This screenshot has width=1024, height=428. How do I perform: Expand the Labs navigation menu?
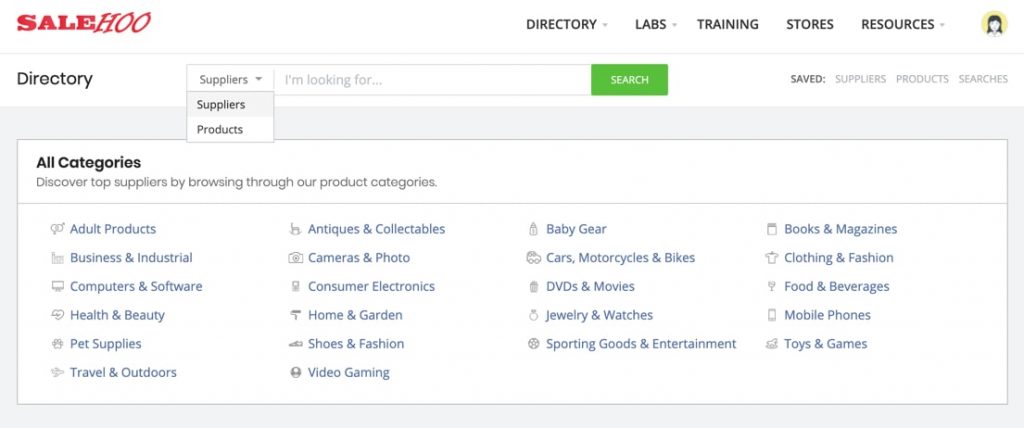pyautogui.click(x=656, y=24)
